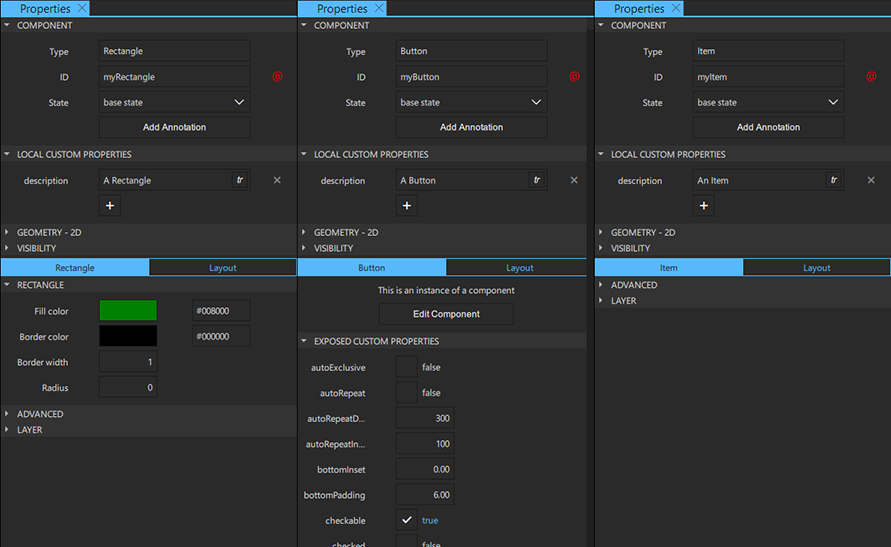The width and height of the screenshot is (891, 547).
Task: Click the Edit Component button
Action: 446,314
